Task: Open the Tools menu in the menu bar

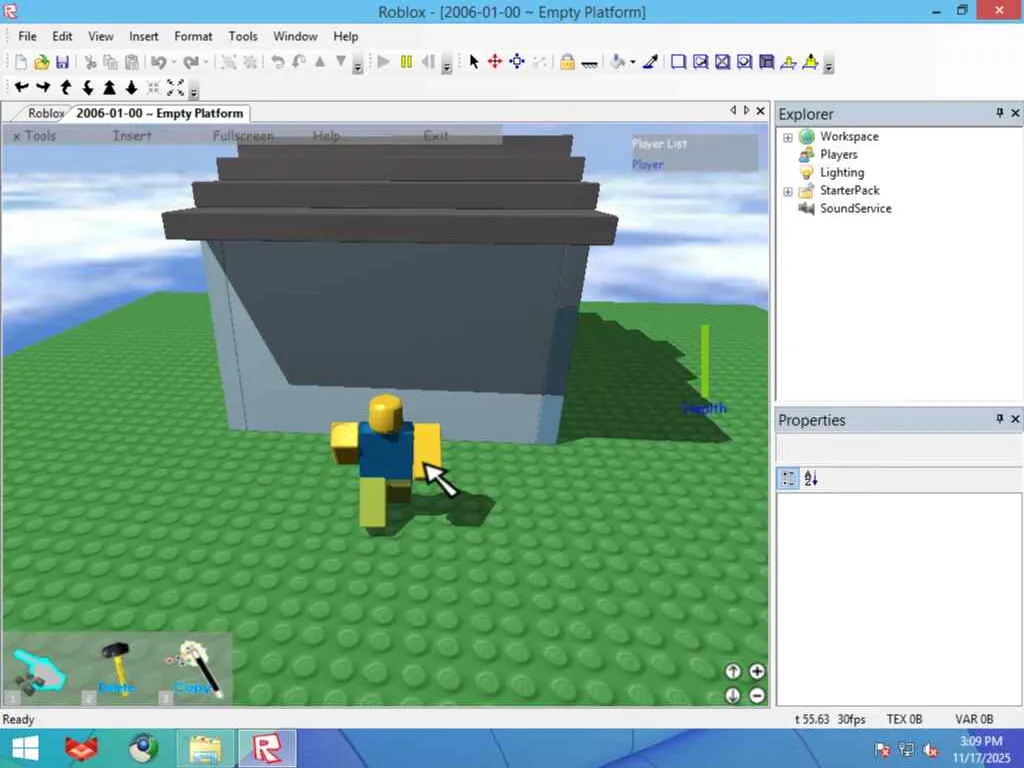Action: click(243, 37)
